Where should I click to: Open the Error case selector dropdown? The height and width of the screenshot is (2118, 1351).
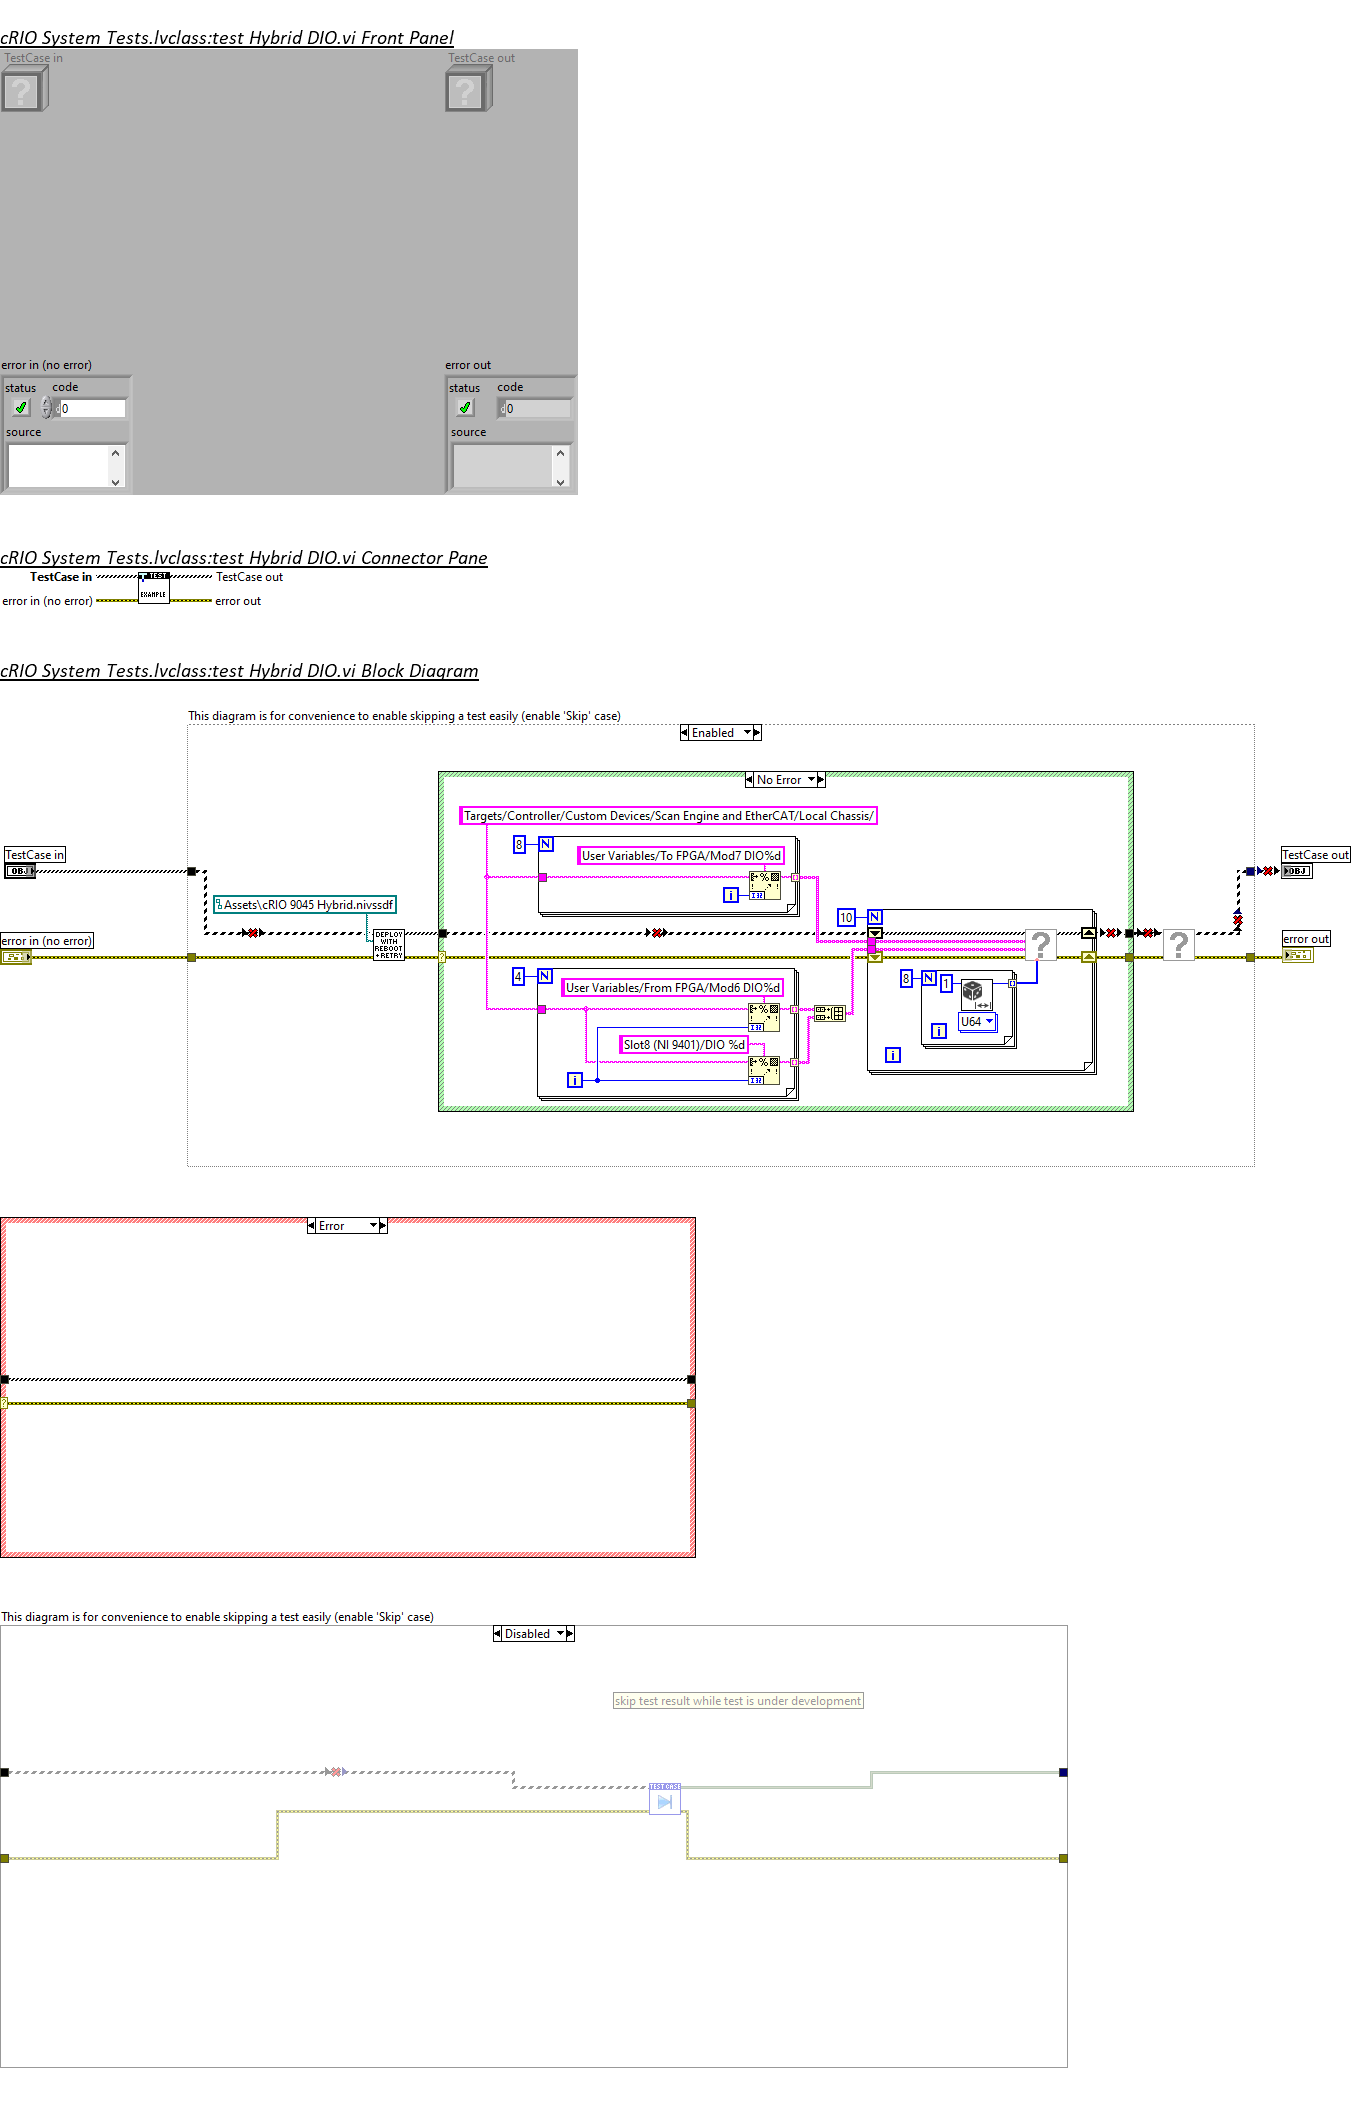pos(347,1226)
